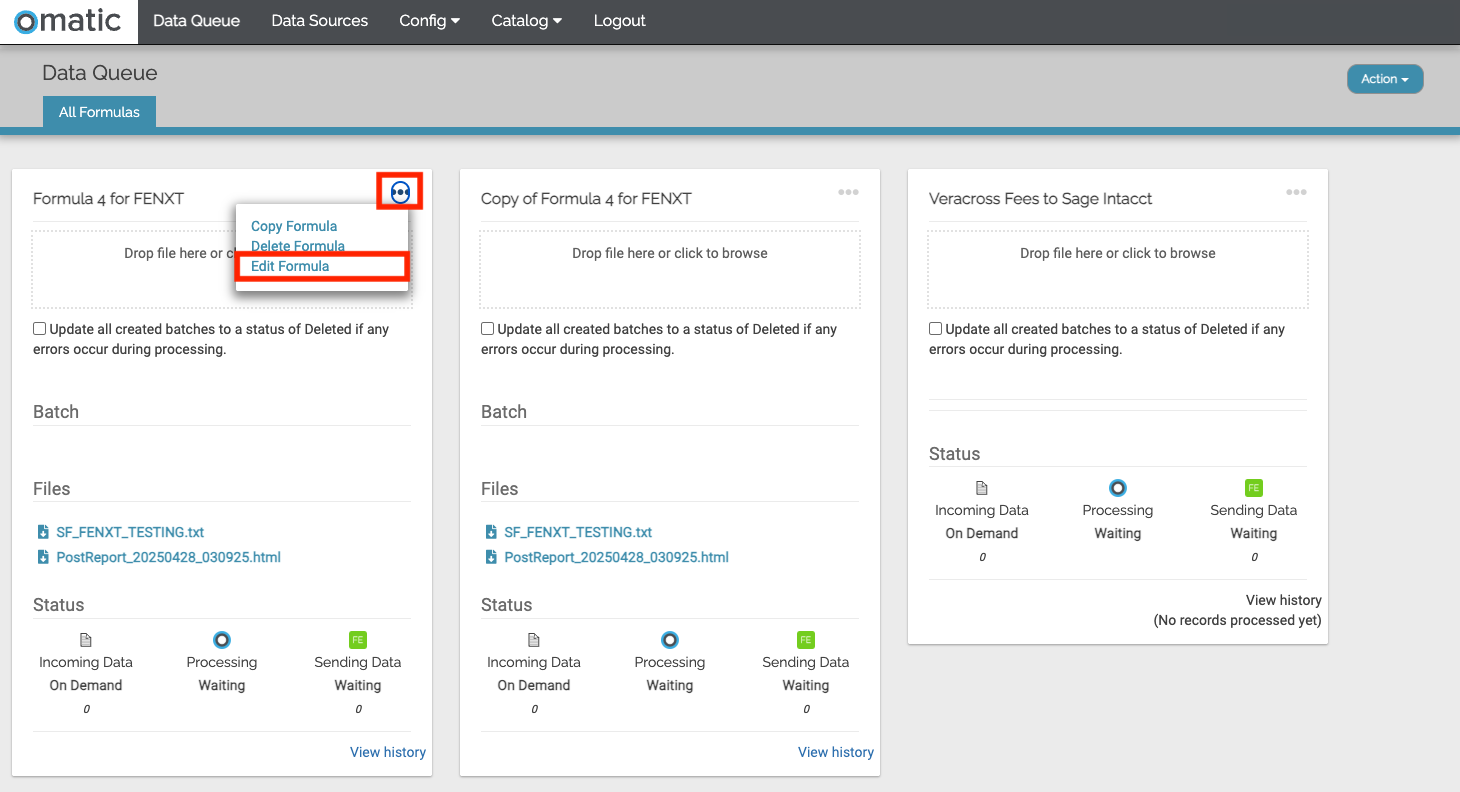Click Batch heading in Formula 4 card
This screenshot has height=792, width=1460.
[56, 412]
